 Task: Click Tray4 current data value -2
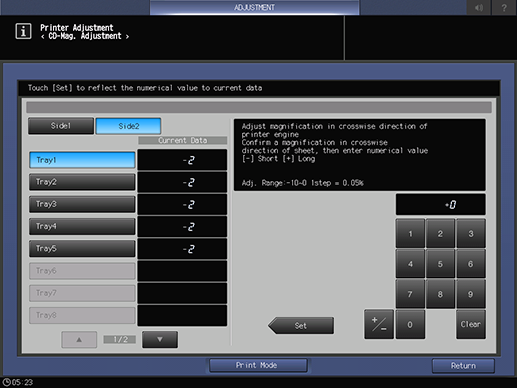click(182, 226)
